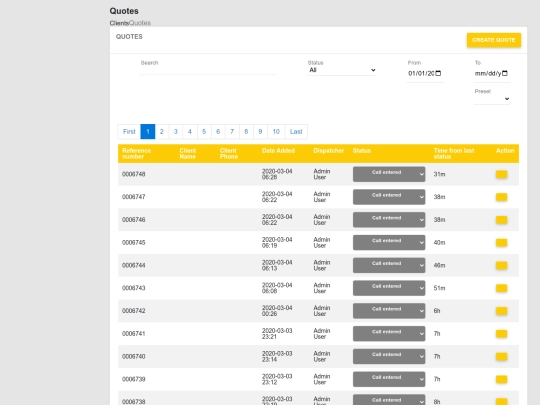
Task: Focus the Search input field
Action: tap(208, 70)
